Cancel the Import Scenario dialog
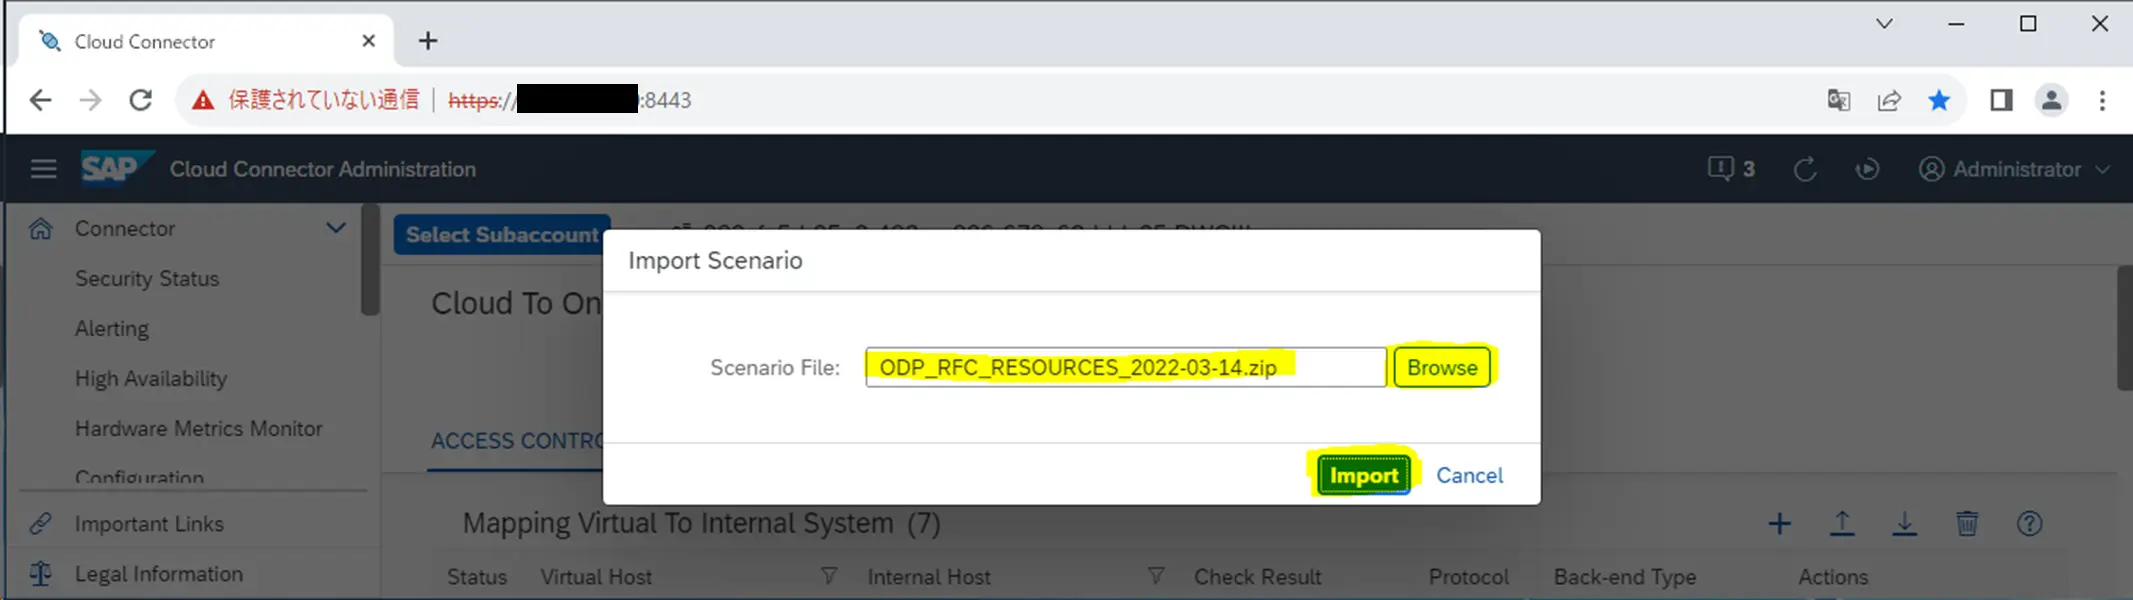Viewport: 2133px width, 600px height. [1469, 475]
